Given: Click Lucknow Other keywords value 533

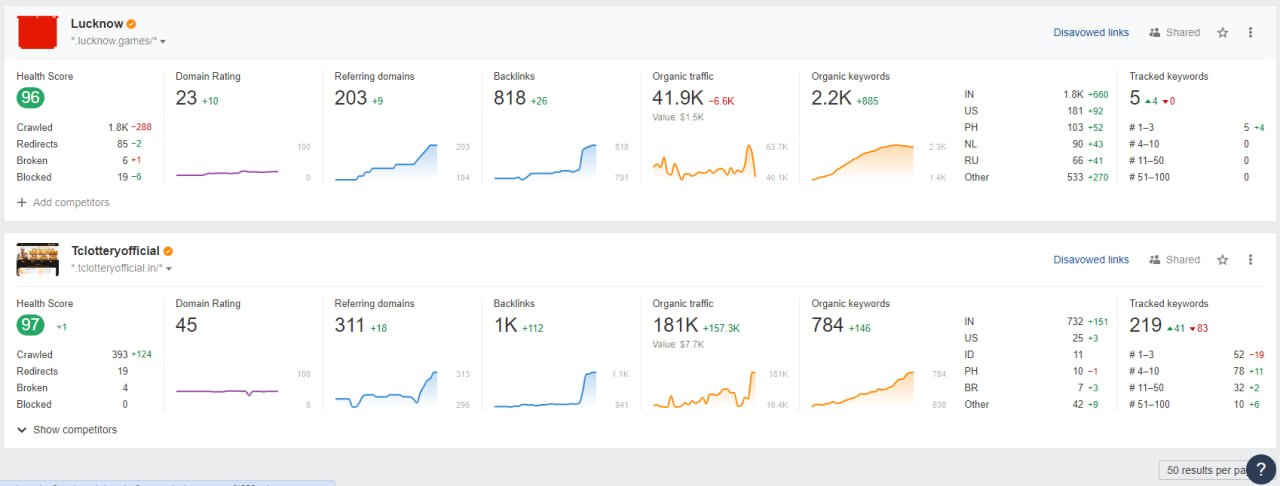Looking at the screenshot, I should pyautogui.click(x=1076, y=177).
